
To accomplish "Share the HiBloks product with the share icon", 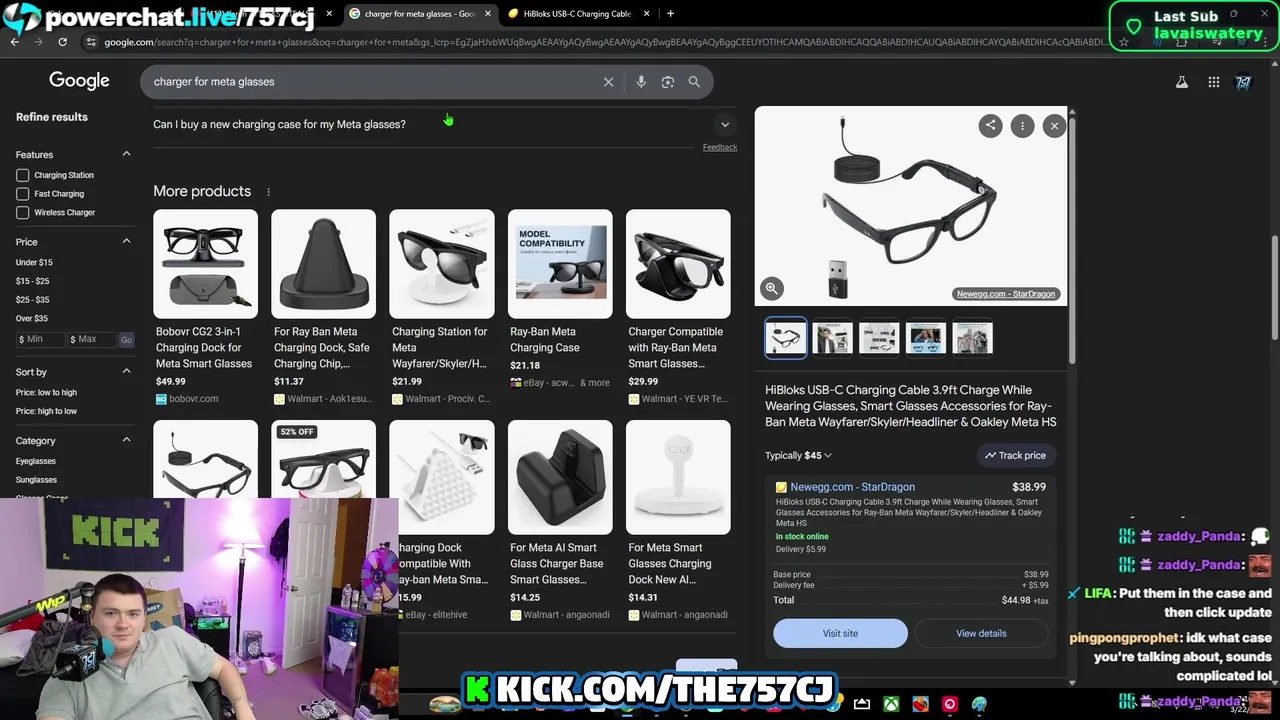I will 990,125.
